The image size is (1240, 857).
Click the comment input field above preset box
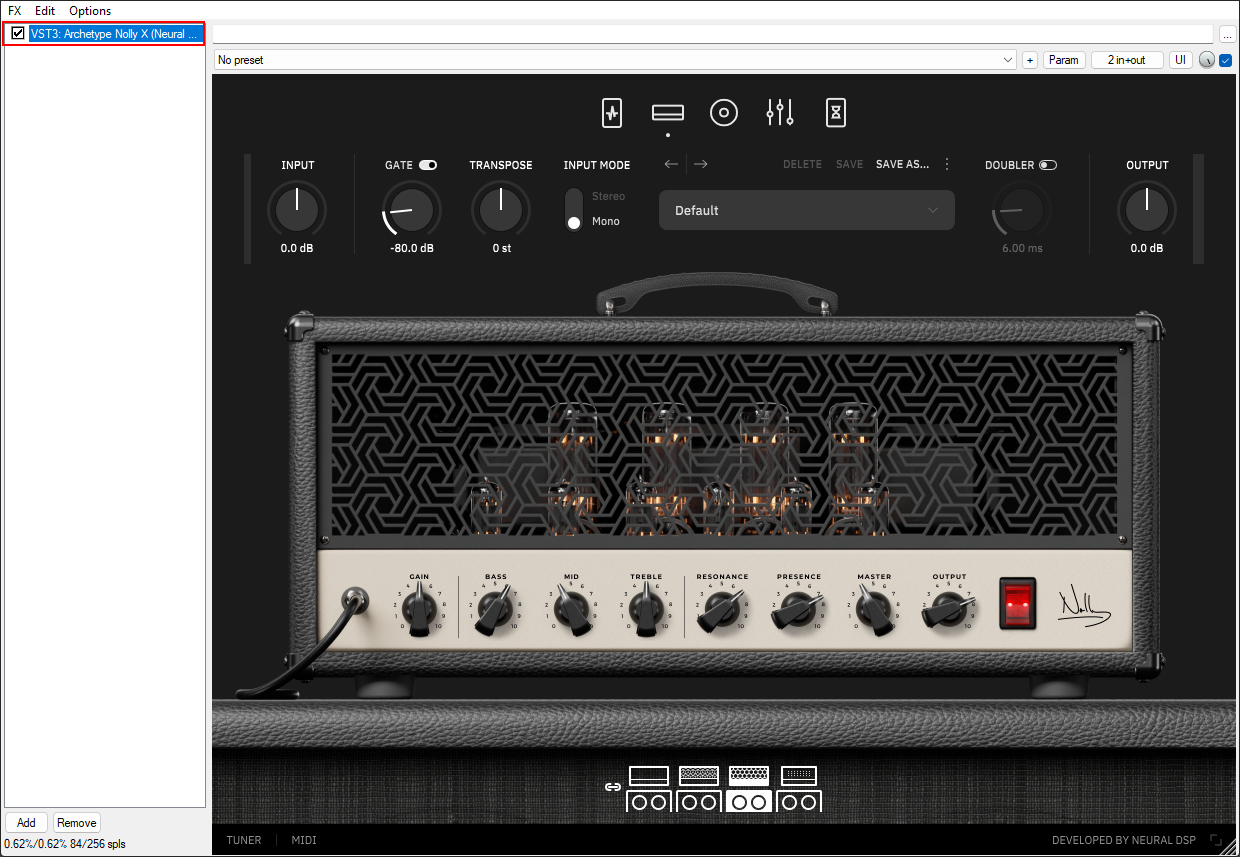tap(713, 34)
